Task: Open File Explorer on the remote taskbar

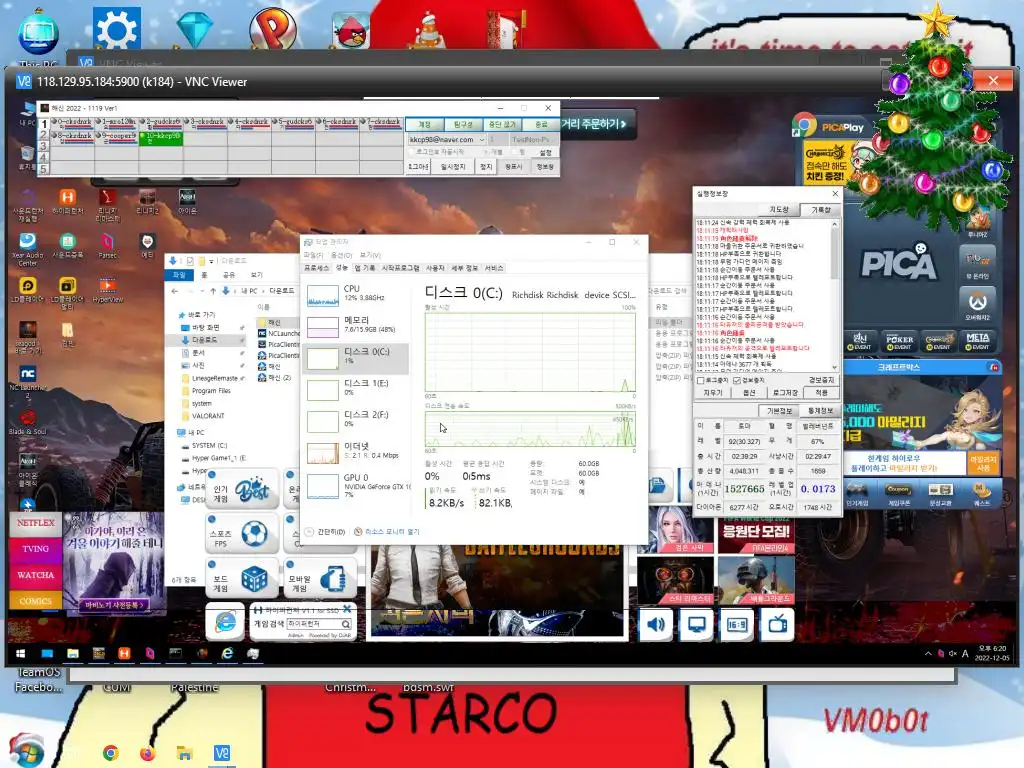Action: (72, 653)
